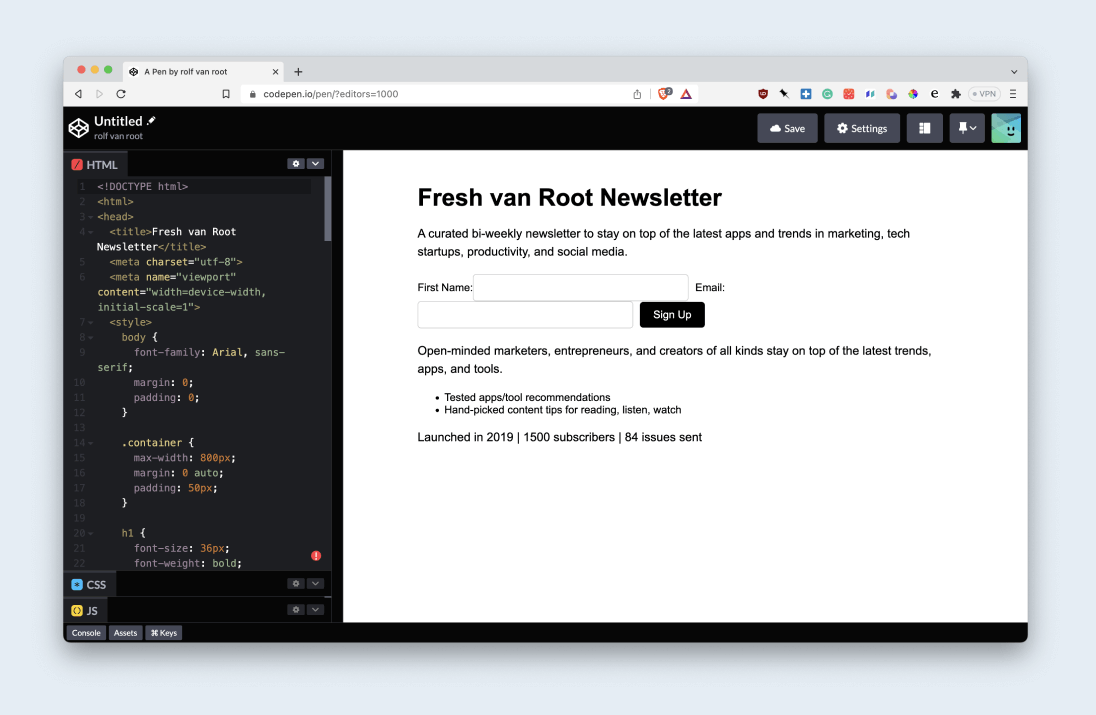
Task: Collapse the h1 rule fold arrow
Action: click(91, 533)
